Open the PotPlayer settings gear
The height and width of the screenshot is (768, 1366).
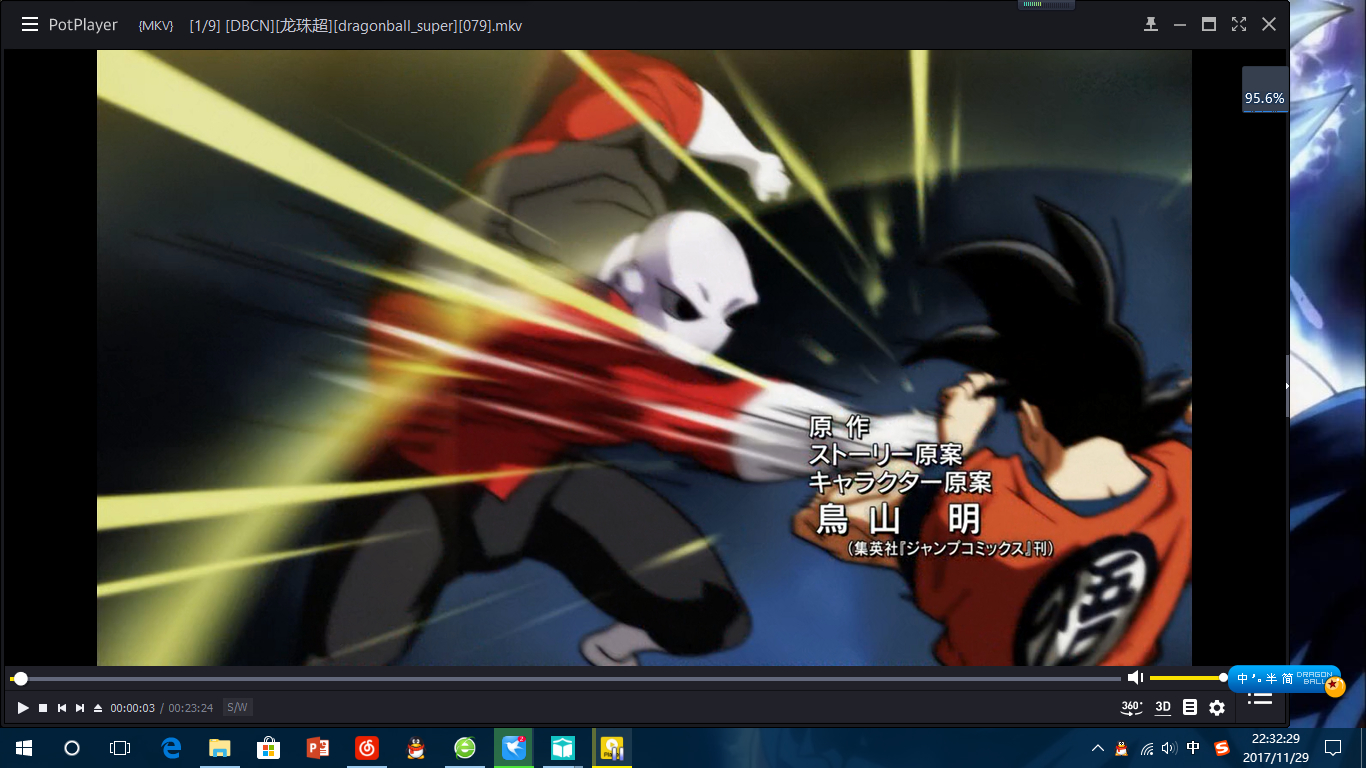pyautogui.click(x=1217, y=708)
